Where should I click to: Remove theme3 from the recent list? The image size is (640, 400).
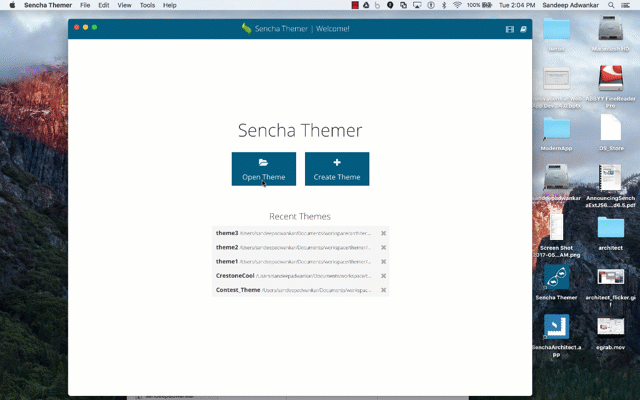click(383, 233)
